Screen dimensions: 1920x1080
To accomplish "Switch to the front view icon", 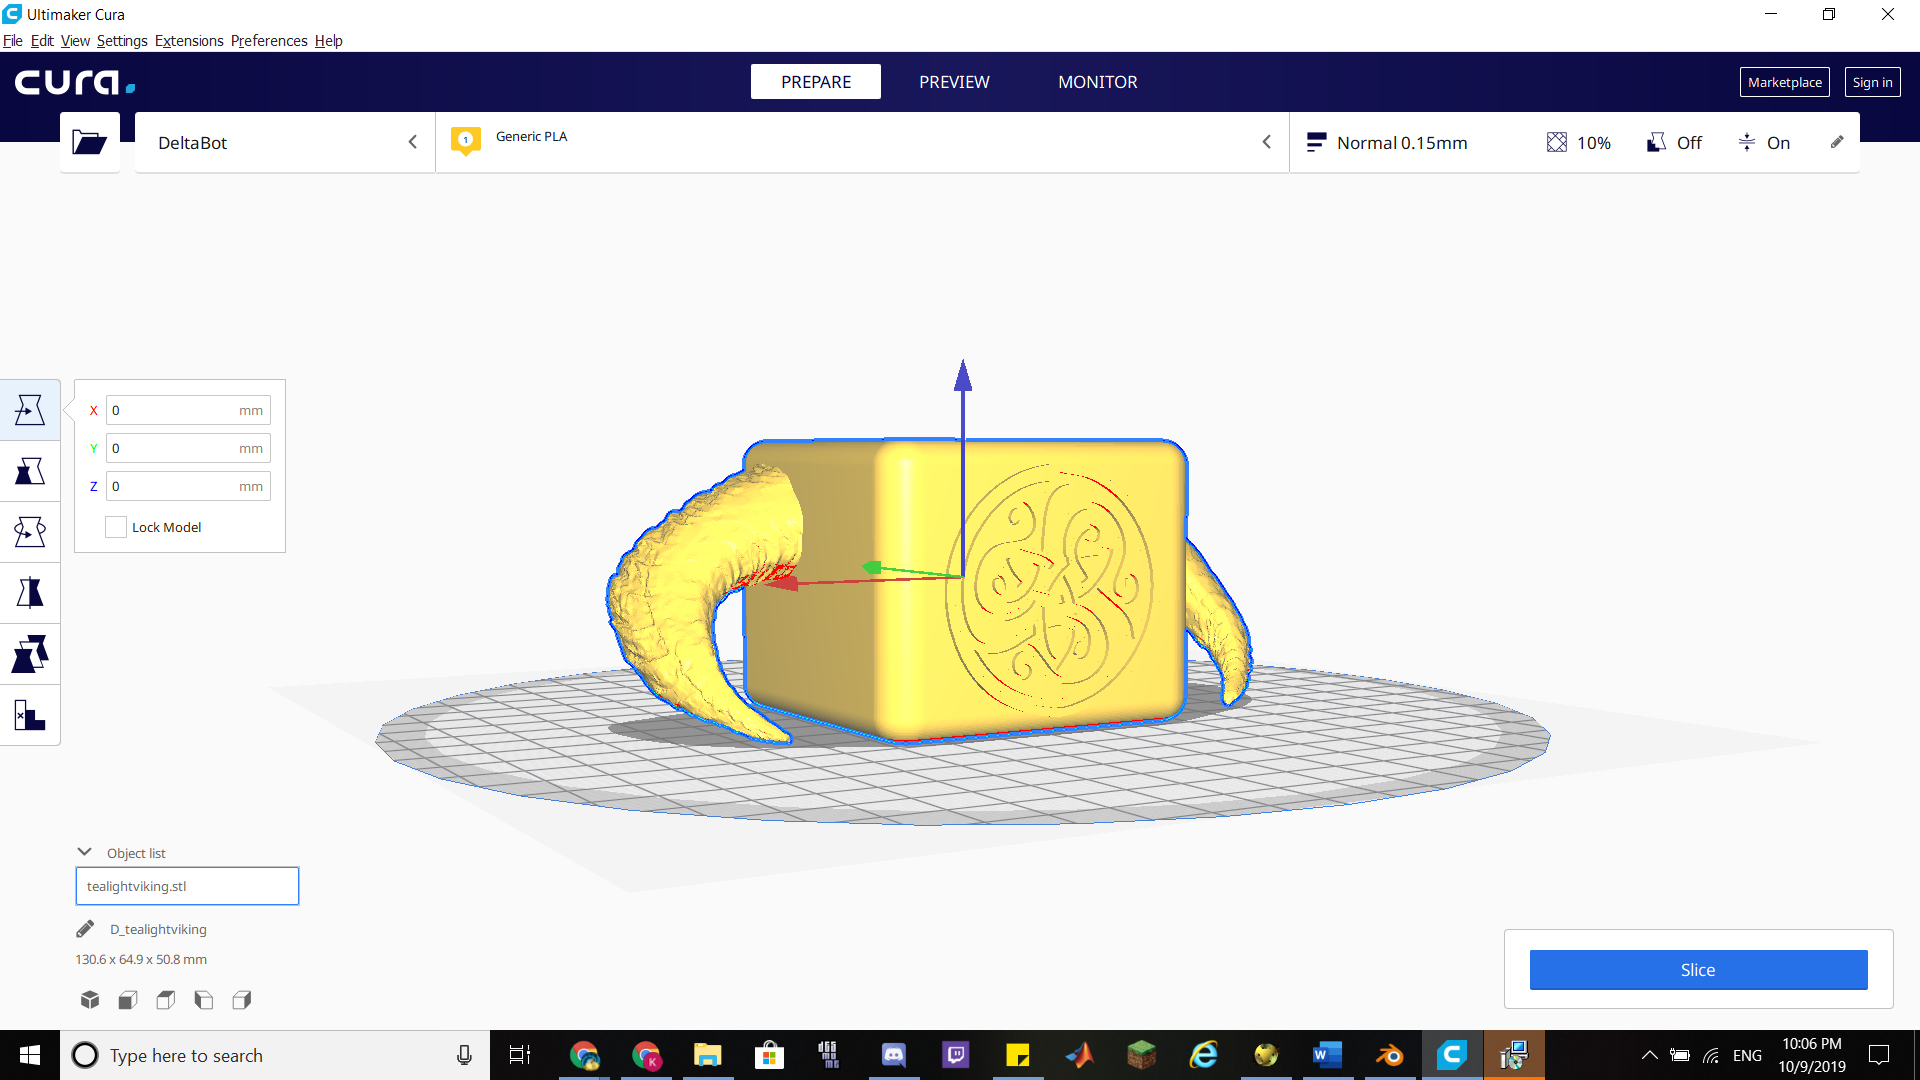I will (128, 1000).
